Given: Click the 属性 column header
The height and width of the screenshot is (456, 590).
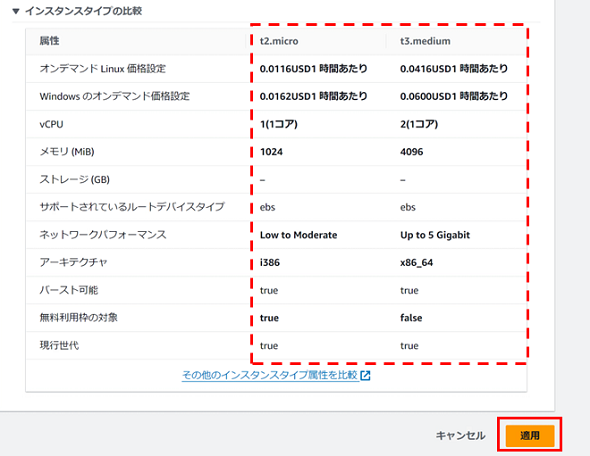Looking at the screenshot, I should pos(49,41).
